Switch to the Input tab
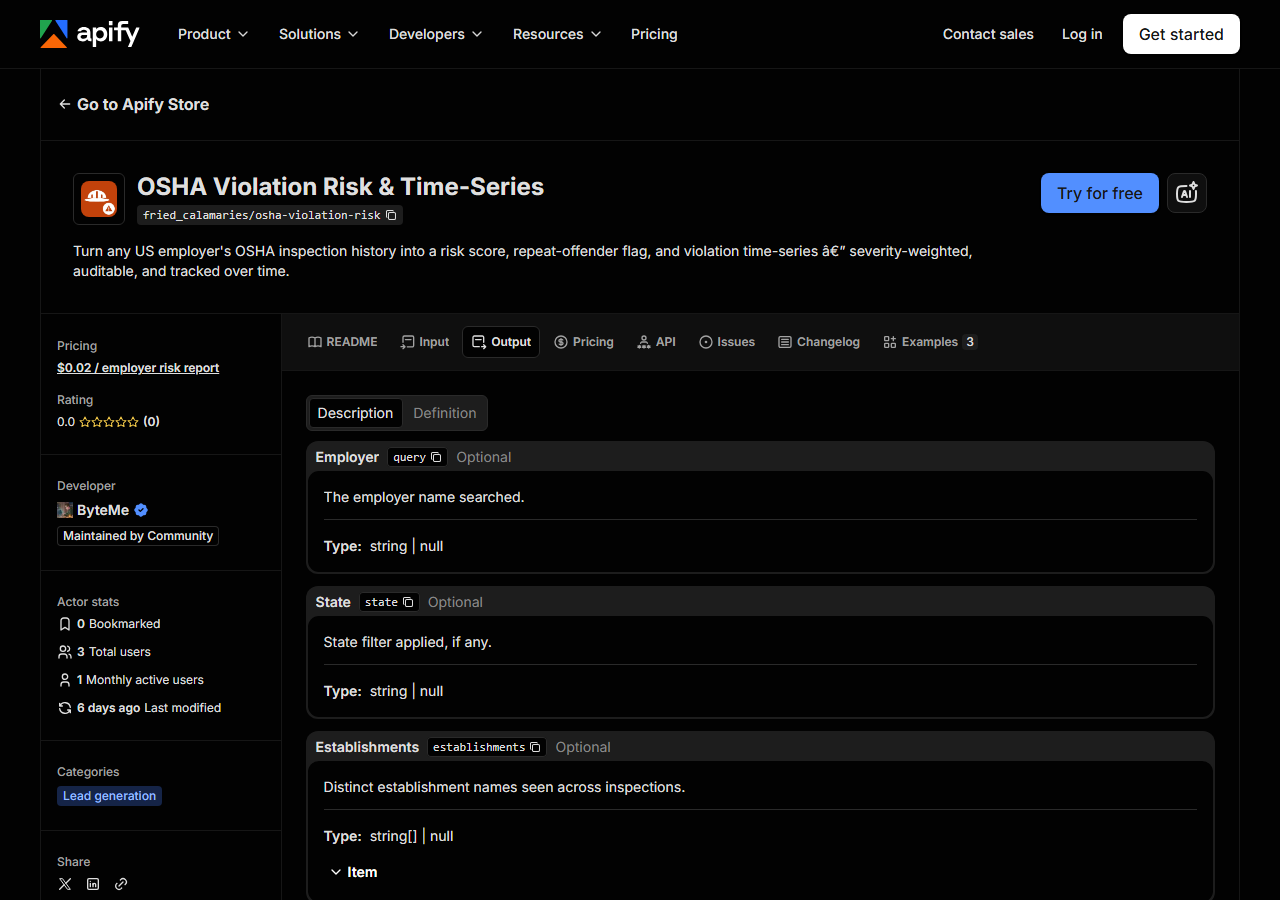 [425, 342]
